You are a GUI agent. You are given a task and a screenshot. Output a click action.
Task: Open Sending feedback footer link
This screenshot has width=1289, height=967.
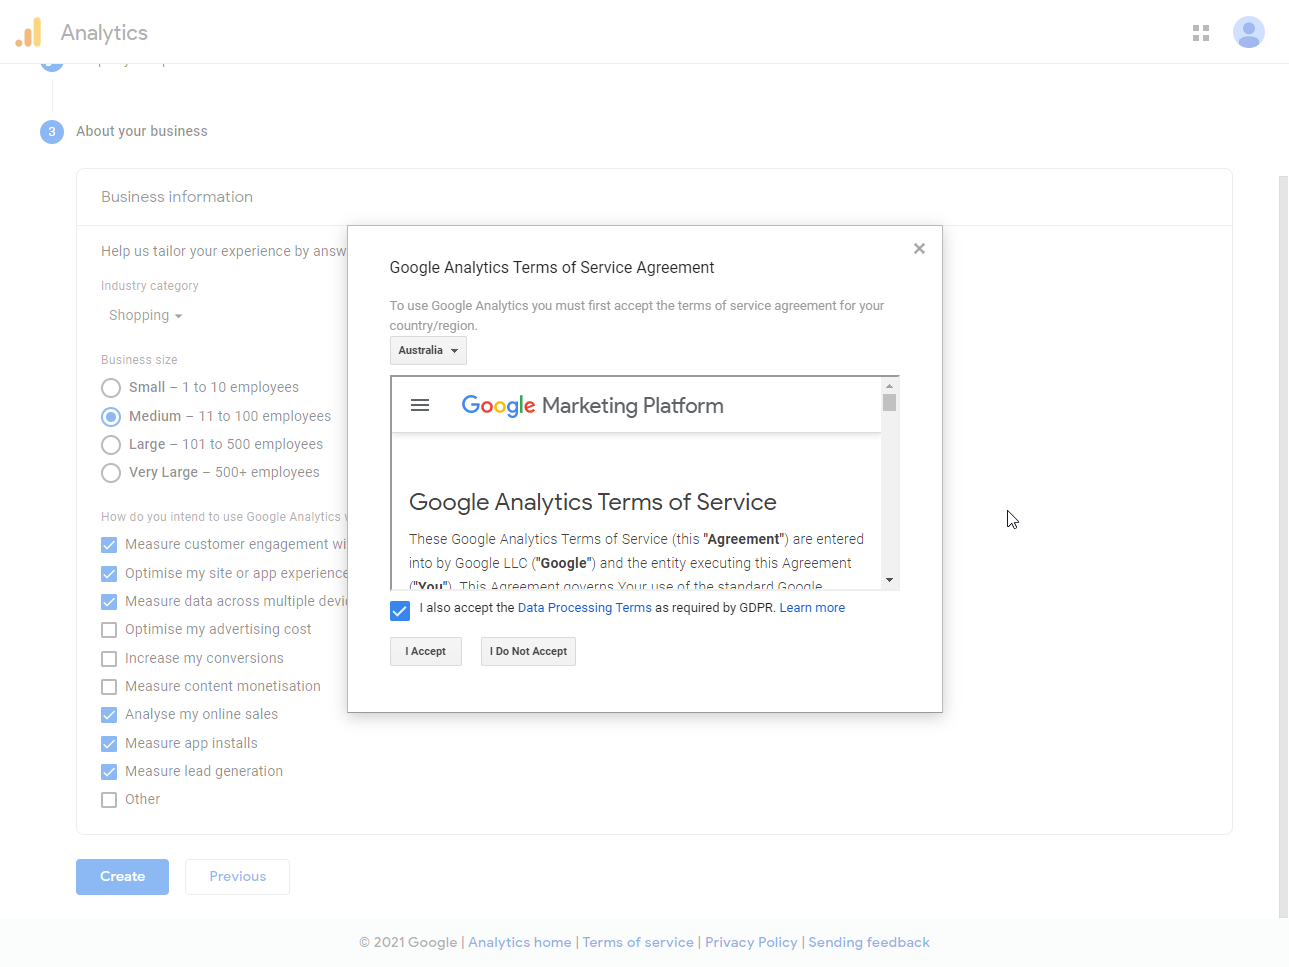869,942
